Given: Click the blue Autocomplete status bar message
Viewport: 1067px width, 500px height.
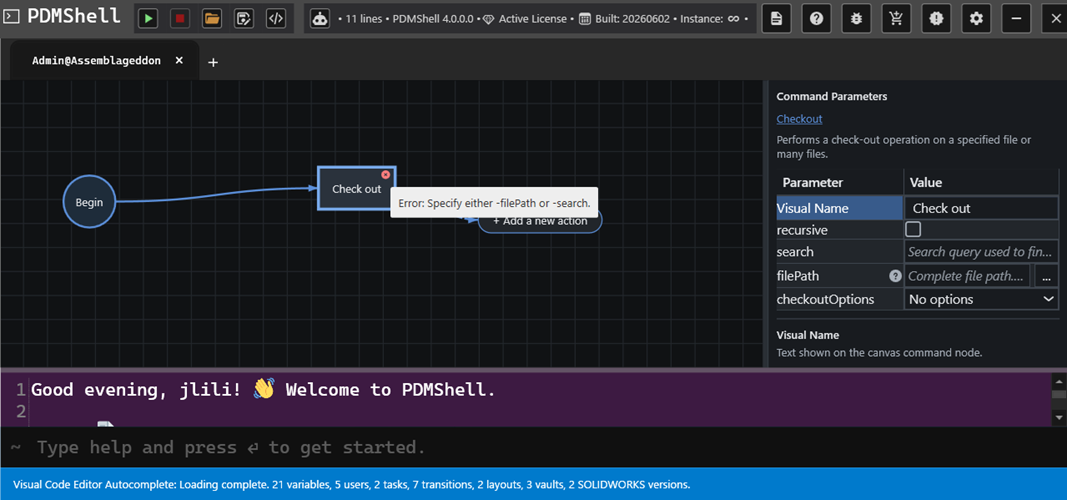Looking at the screenshot, I should 352,485.
